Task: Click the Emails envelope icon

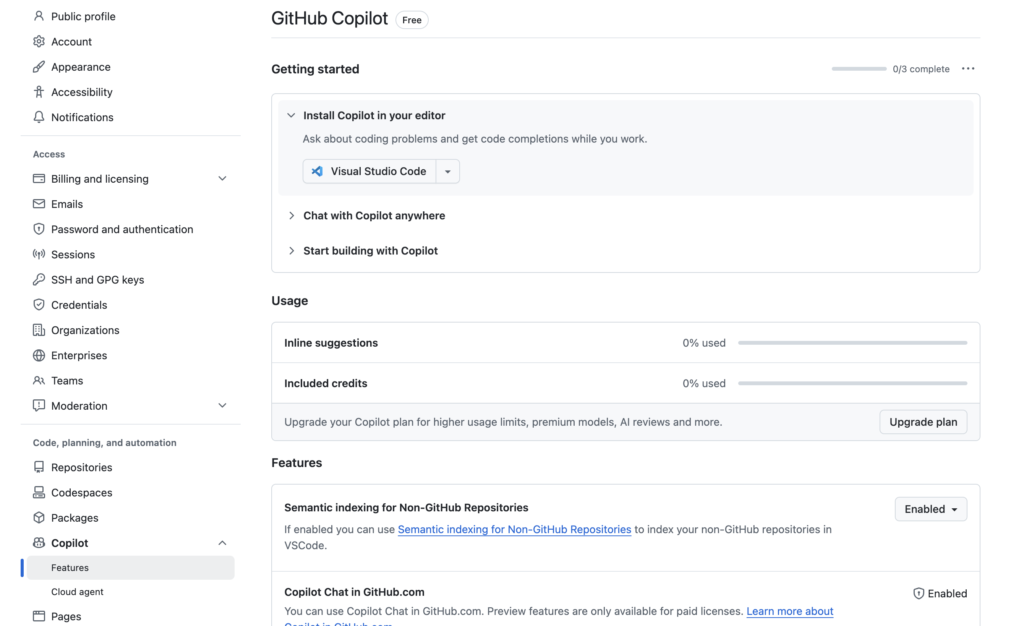Action: (x=39, y=204)
